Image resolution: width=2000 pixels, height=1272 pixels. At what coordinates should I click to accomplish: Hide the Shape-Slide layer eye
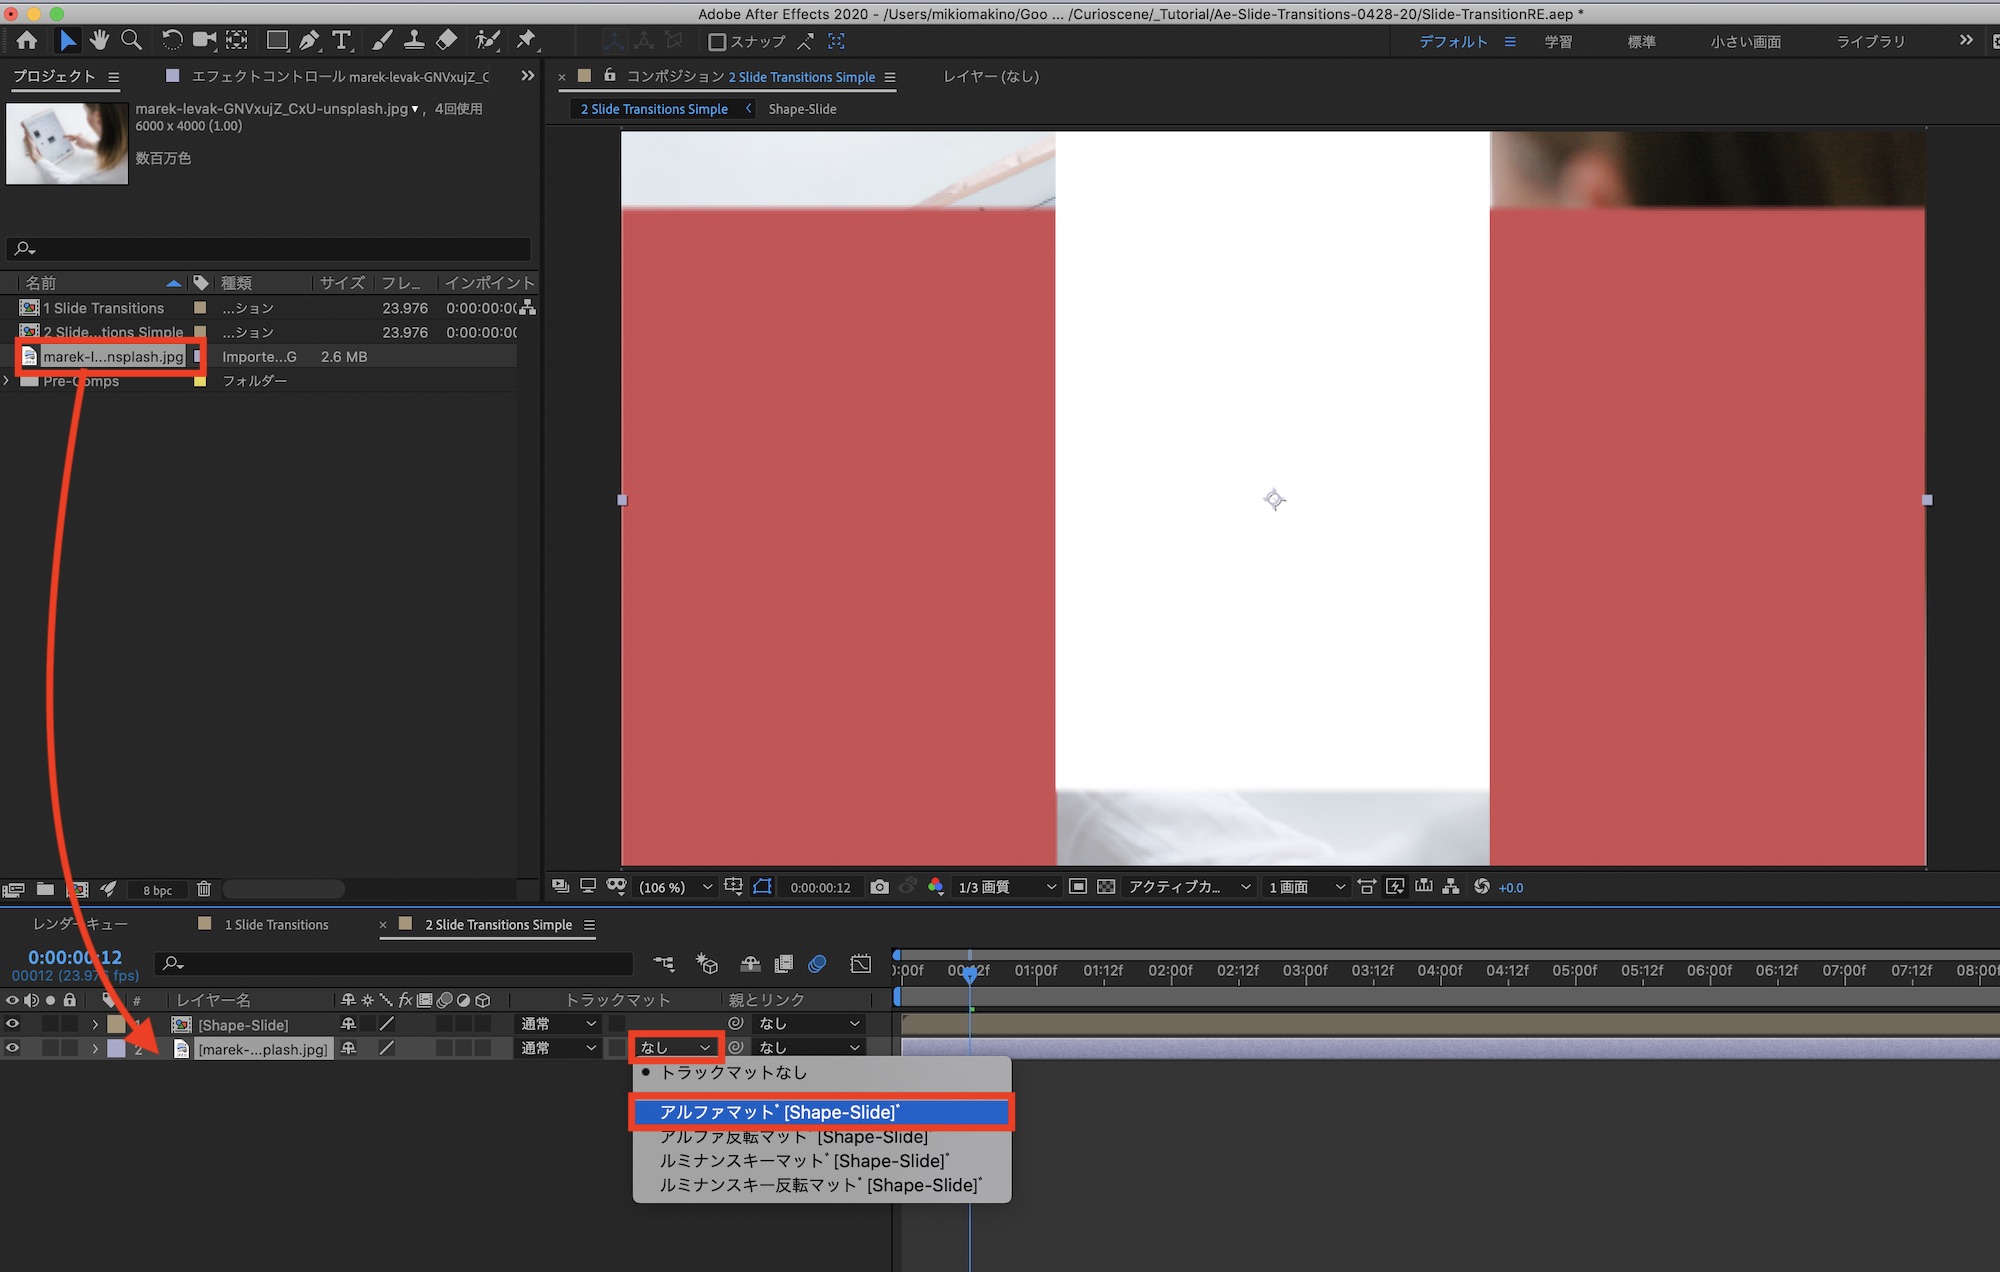pos(13,1024)
